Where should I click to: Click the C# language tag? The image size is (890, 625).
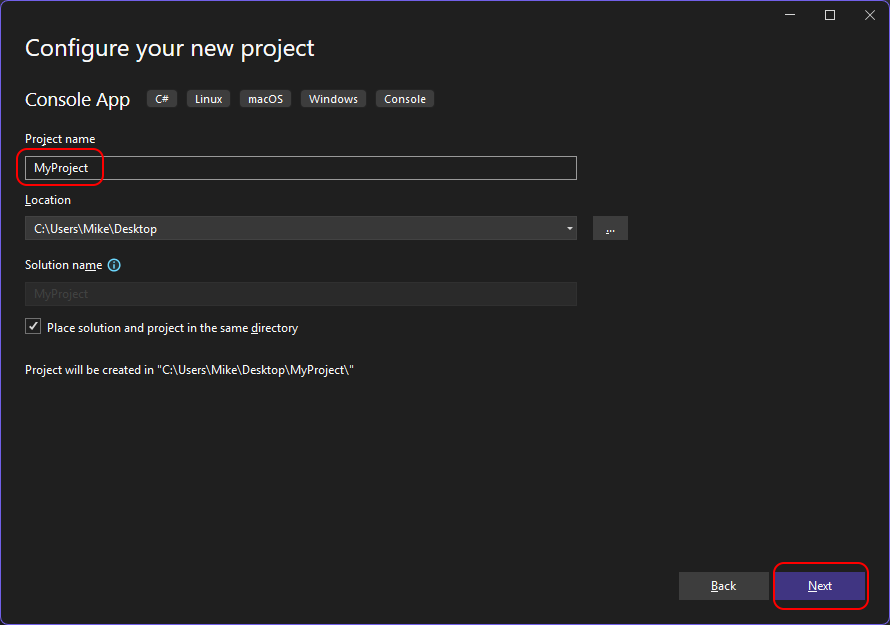click(x=162, y=99)
